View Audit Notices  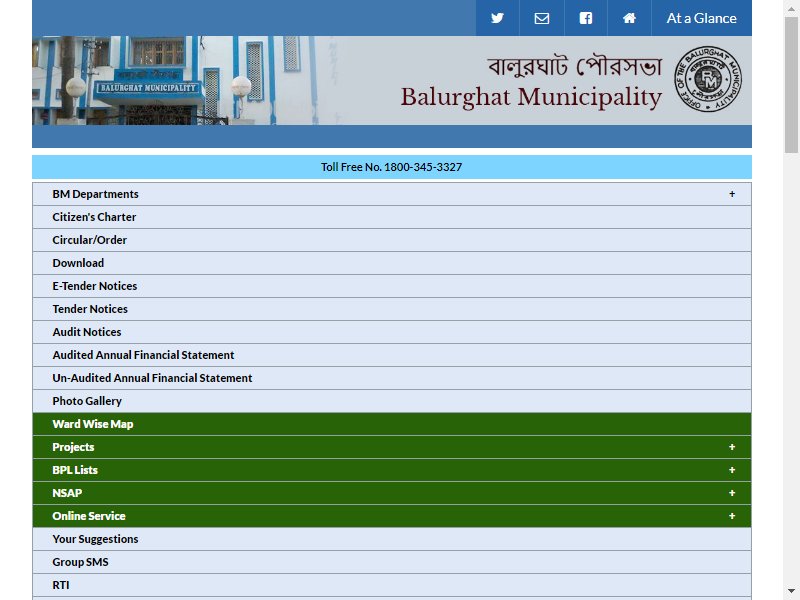point(392,332)
